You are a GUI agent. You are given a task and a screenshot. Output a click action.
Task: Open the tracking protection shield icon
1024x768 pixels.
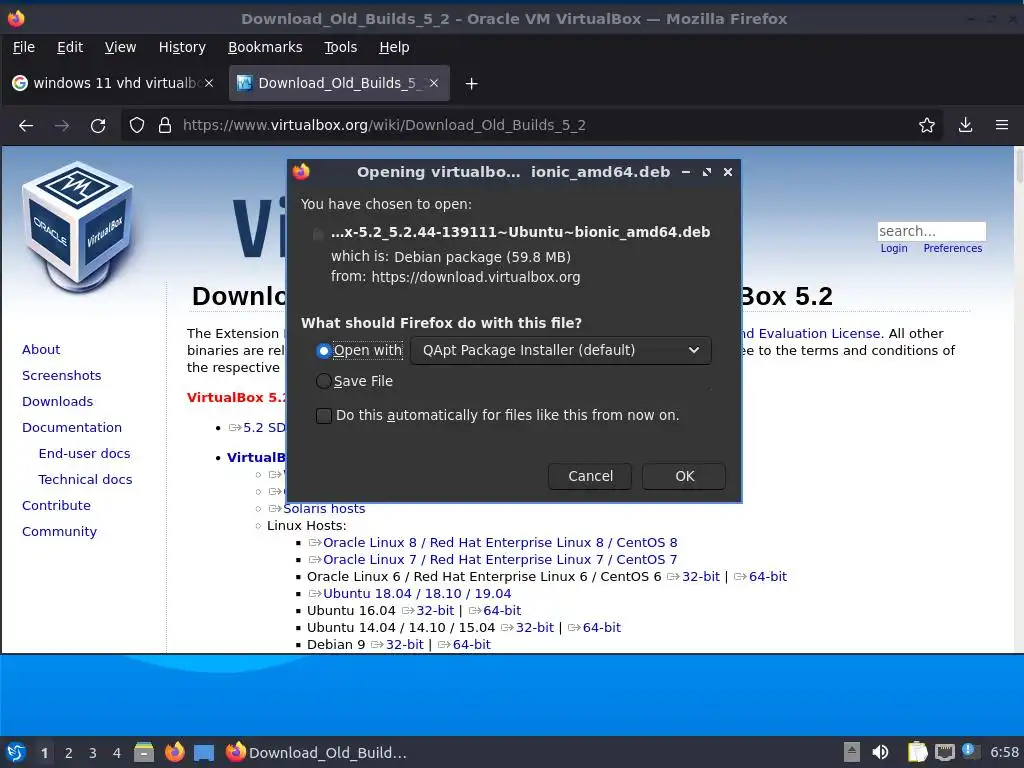point(136,125)
